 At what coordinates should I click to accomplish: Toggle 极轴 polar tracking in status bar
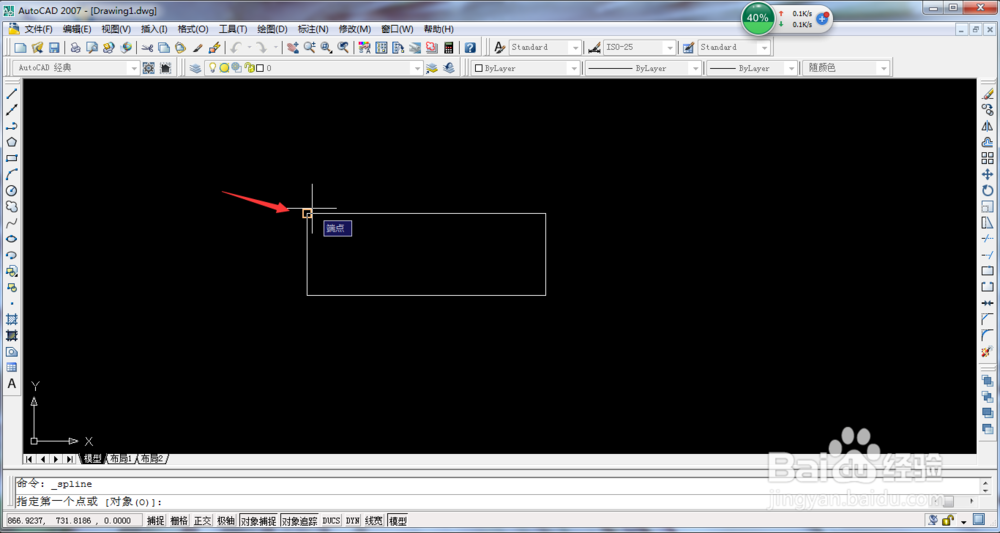click(226, 521)
